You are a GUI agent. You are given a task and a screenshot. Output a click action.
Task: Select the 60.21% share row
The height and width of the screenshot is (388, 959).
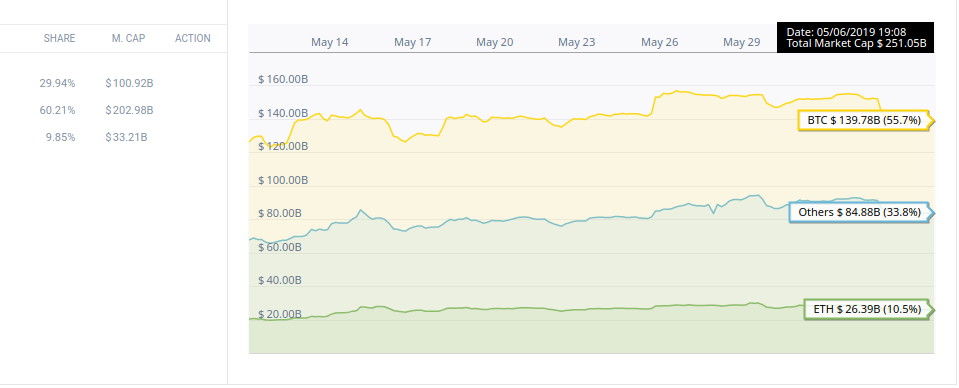(x=114, y=110)
